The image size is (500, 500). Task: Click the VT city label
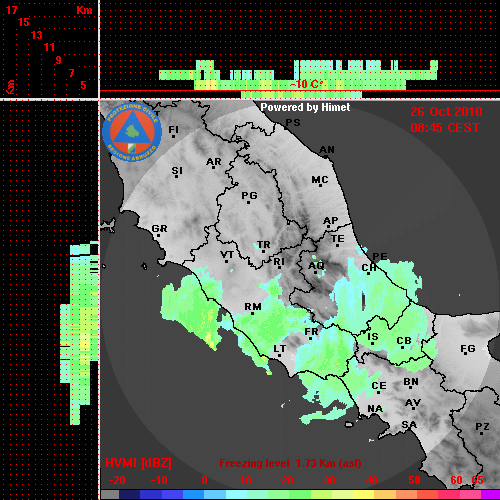[x=227, y=255]
